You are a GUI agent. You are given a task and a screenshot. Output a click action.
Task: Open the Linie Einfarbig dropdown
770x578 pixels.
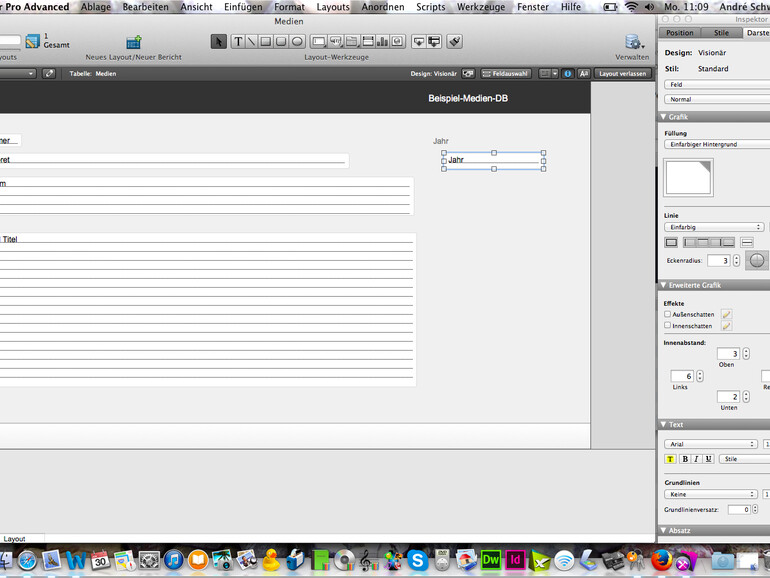point(714,227)
